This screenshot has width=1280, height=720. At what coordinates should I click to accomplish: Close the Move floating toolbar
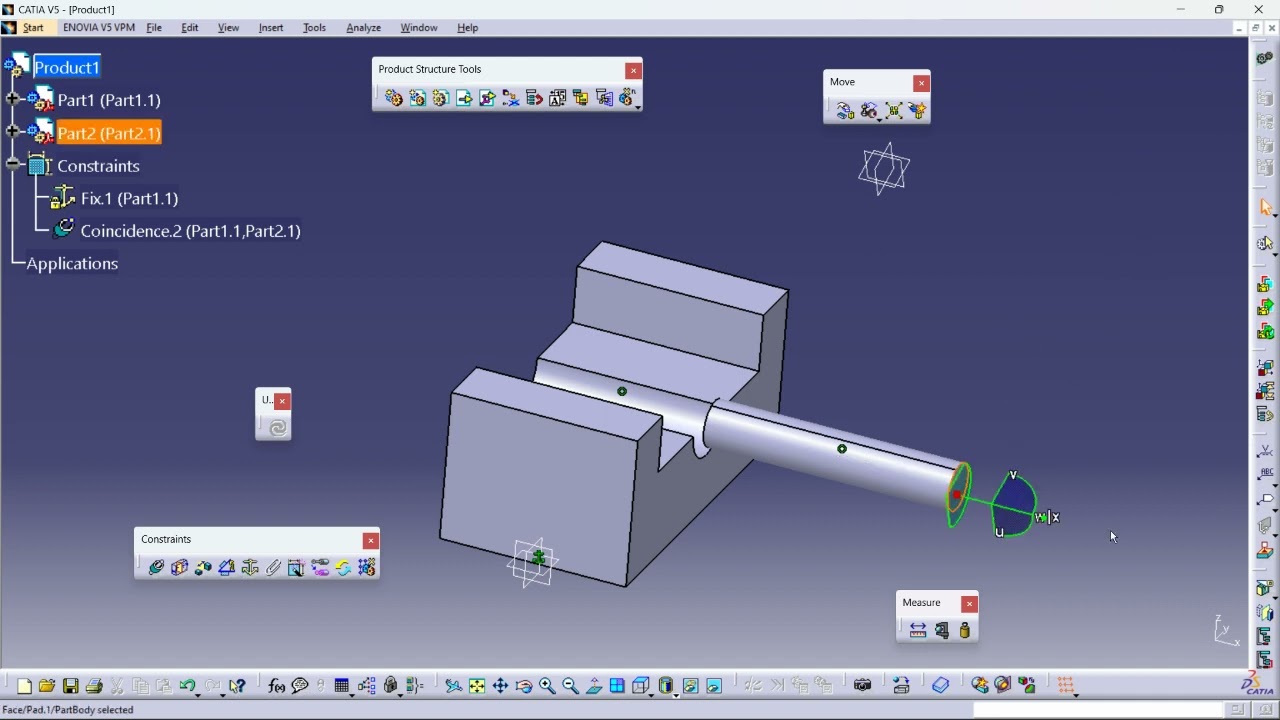922,83
